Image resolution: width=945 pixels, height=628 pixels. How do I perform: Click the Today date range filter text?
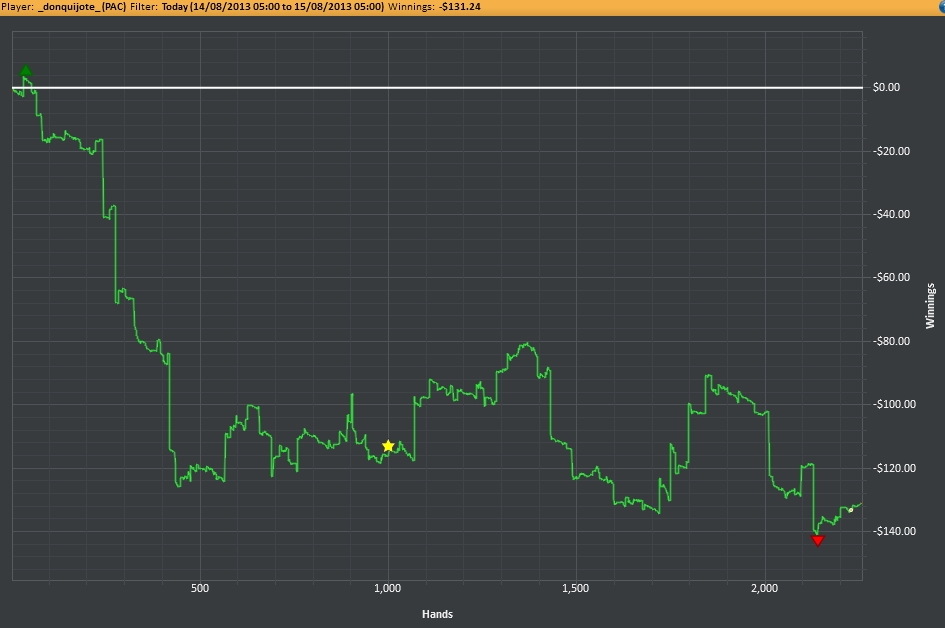(x=273, y=7)
